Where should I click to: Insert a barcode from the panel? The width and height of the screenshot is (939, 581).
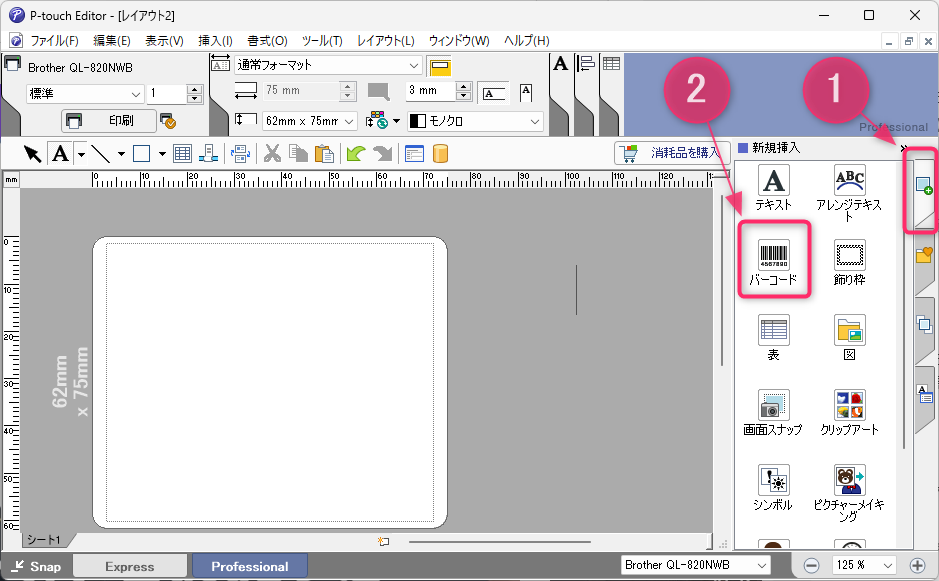pos(773,262)
